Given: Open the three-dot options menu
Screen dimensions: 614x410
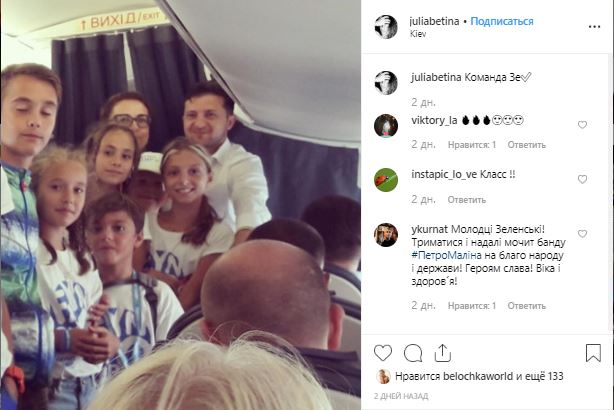Looking at the screenshot, I should click(x=594, y=27).
